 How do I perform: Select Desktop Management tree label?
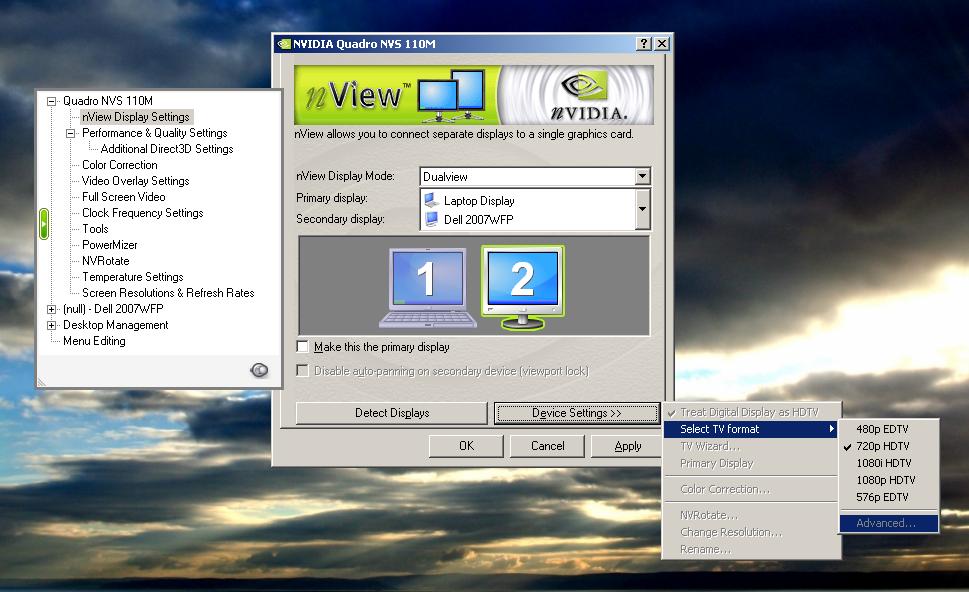[116, 325]
